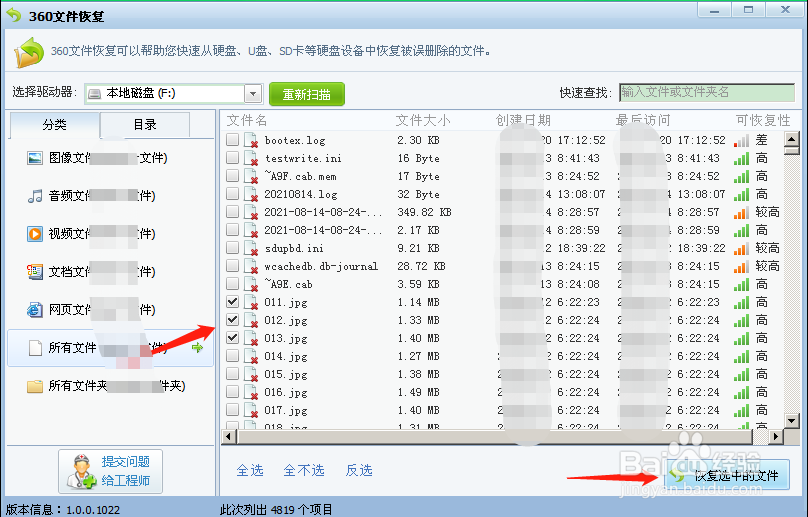Click the 恢复选中的文件 button

[727, 475]
